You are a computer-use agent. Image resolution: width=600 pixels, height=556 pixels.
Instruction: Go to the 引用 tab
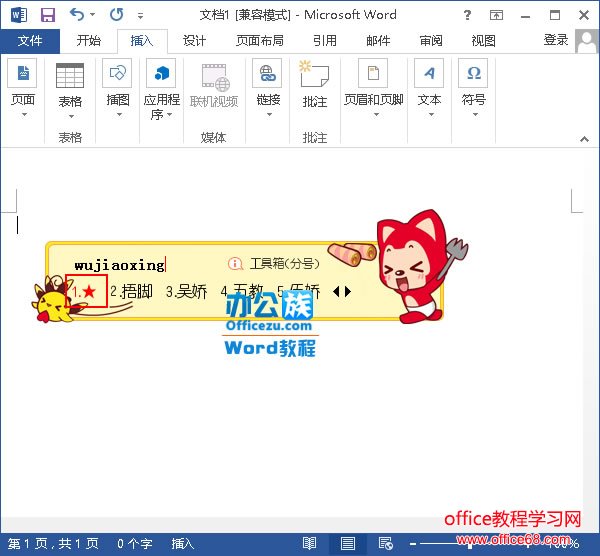[x=324, y=41]
